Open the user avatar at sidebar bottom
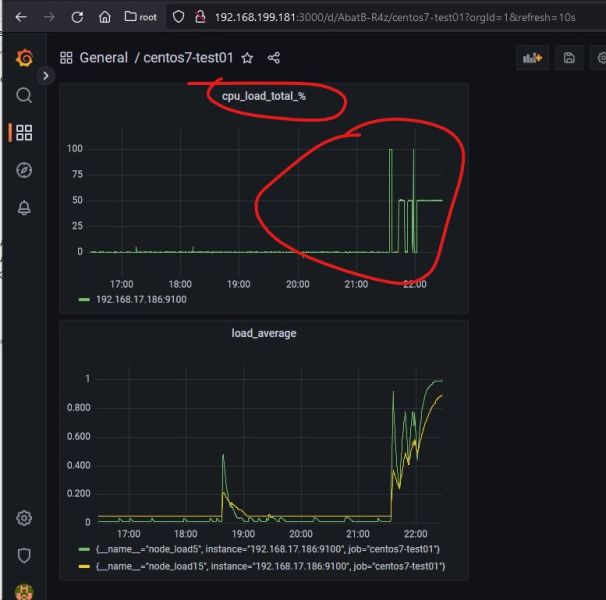The image size is (606, 600). click(24, 591)
